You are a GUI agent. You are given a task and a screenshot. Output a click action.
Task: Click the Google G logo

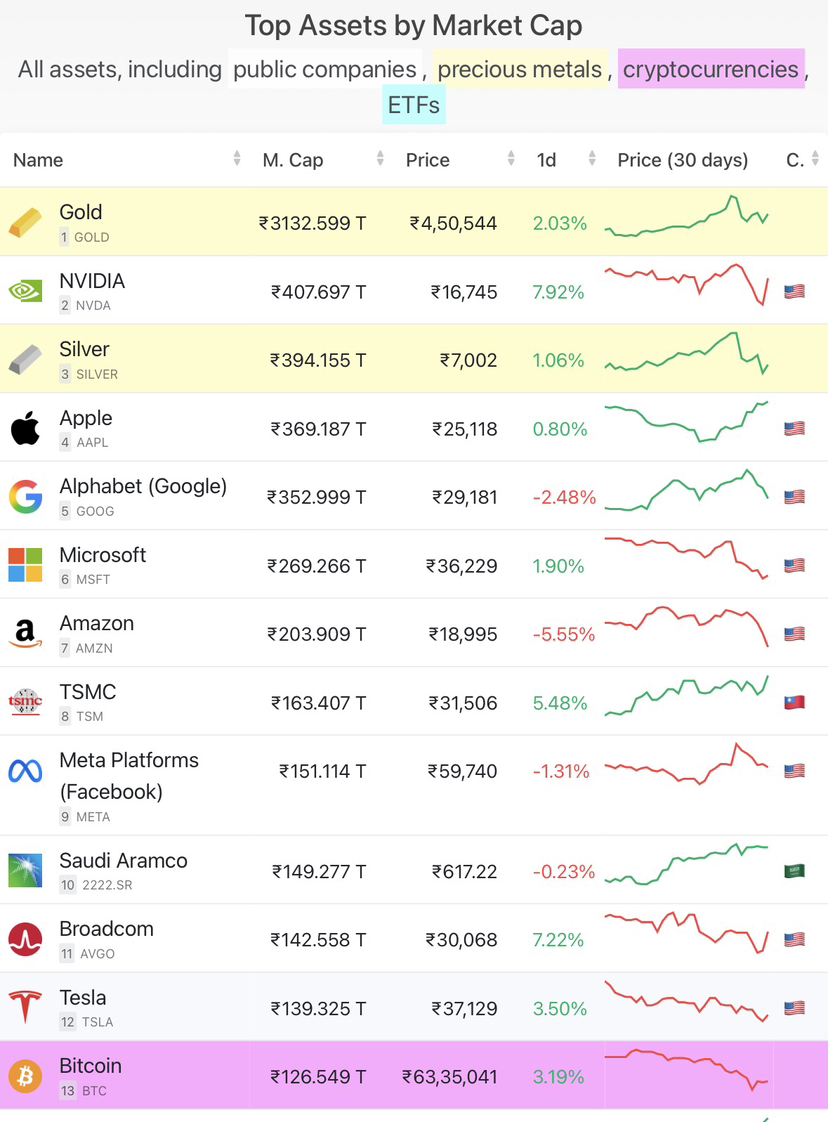pyautogui.click(x=26, y=497)
